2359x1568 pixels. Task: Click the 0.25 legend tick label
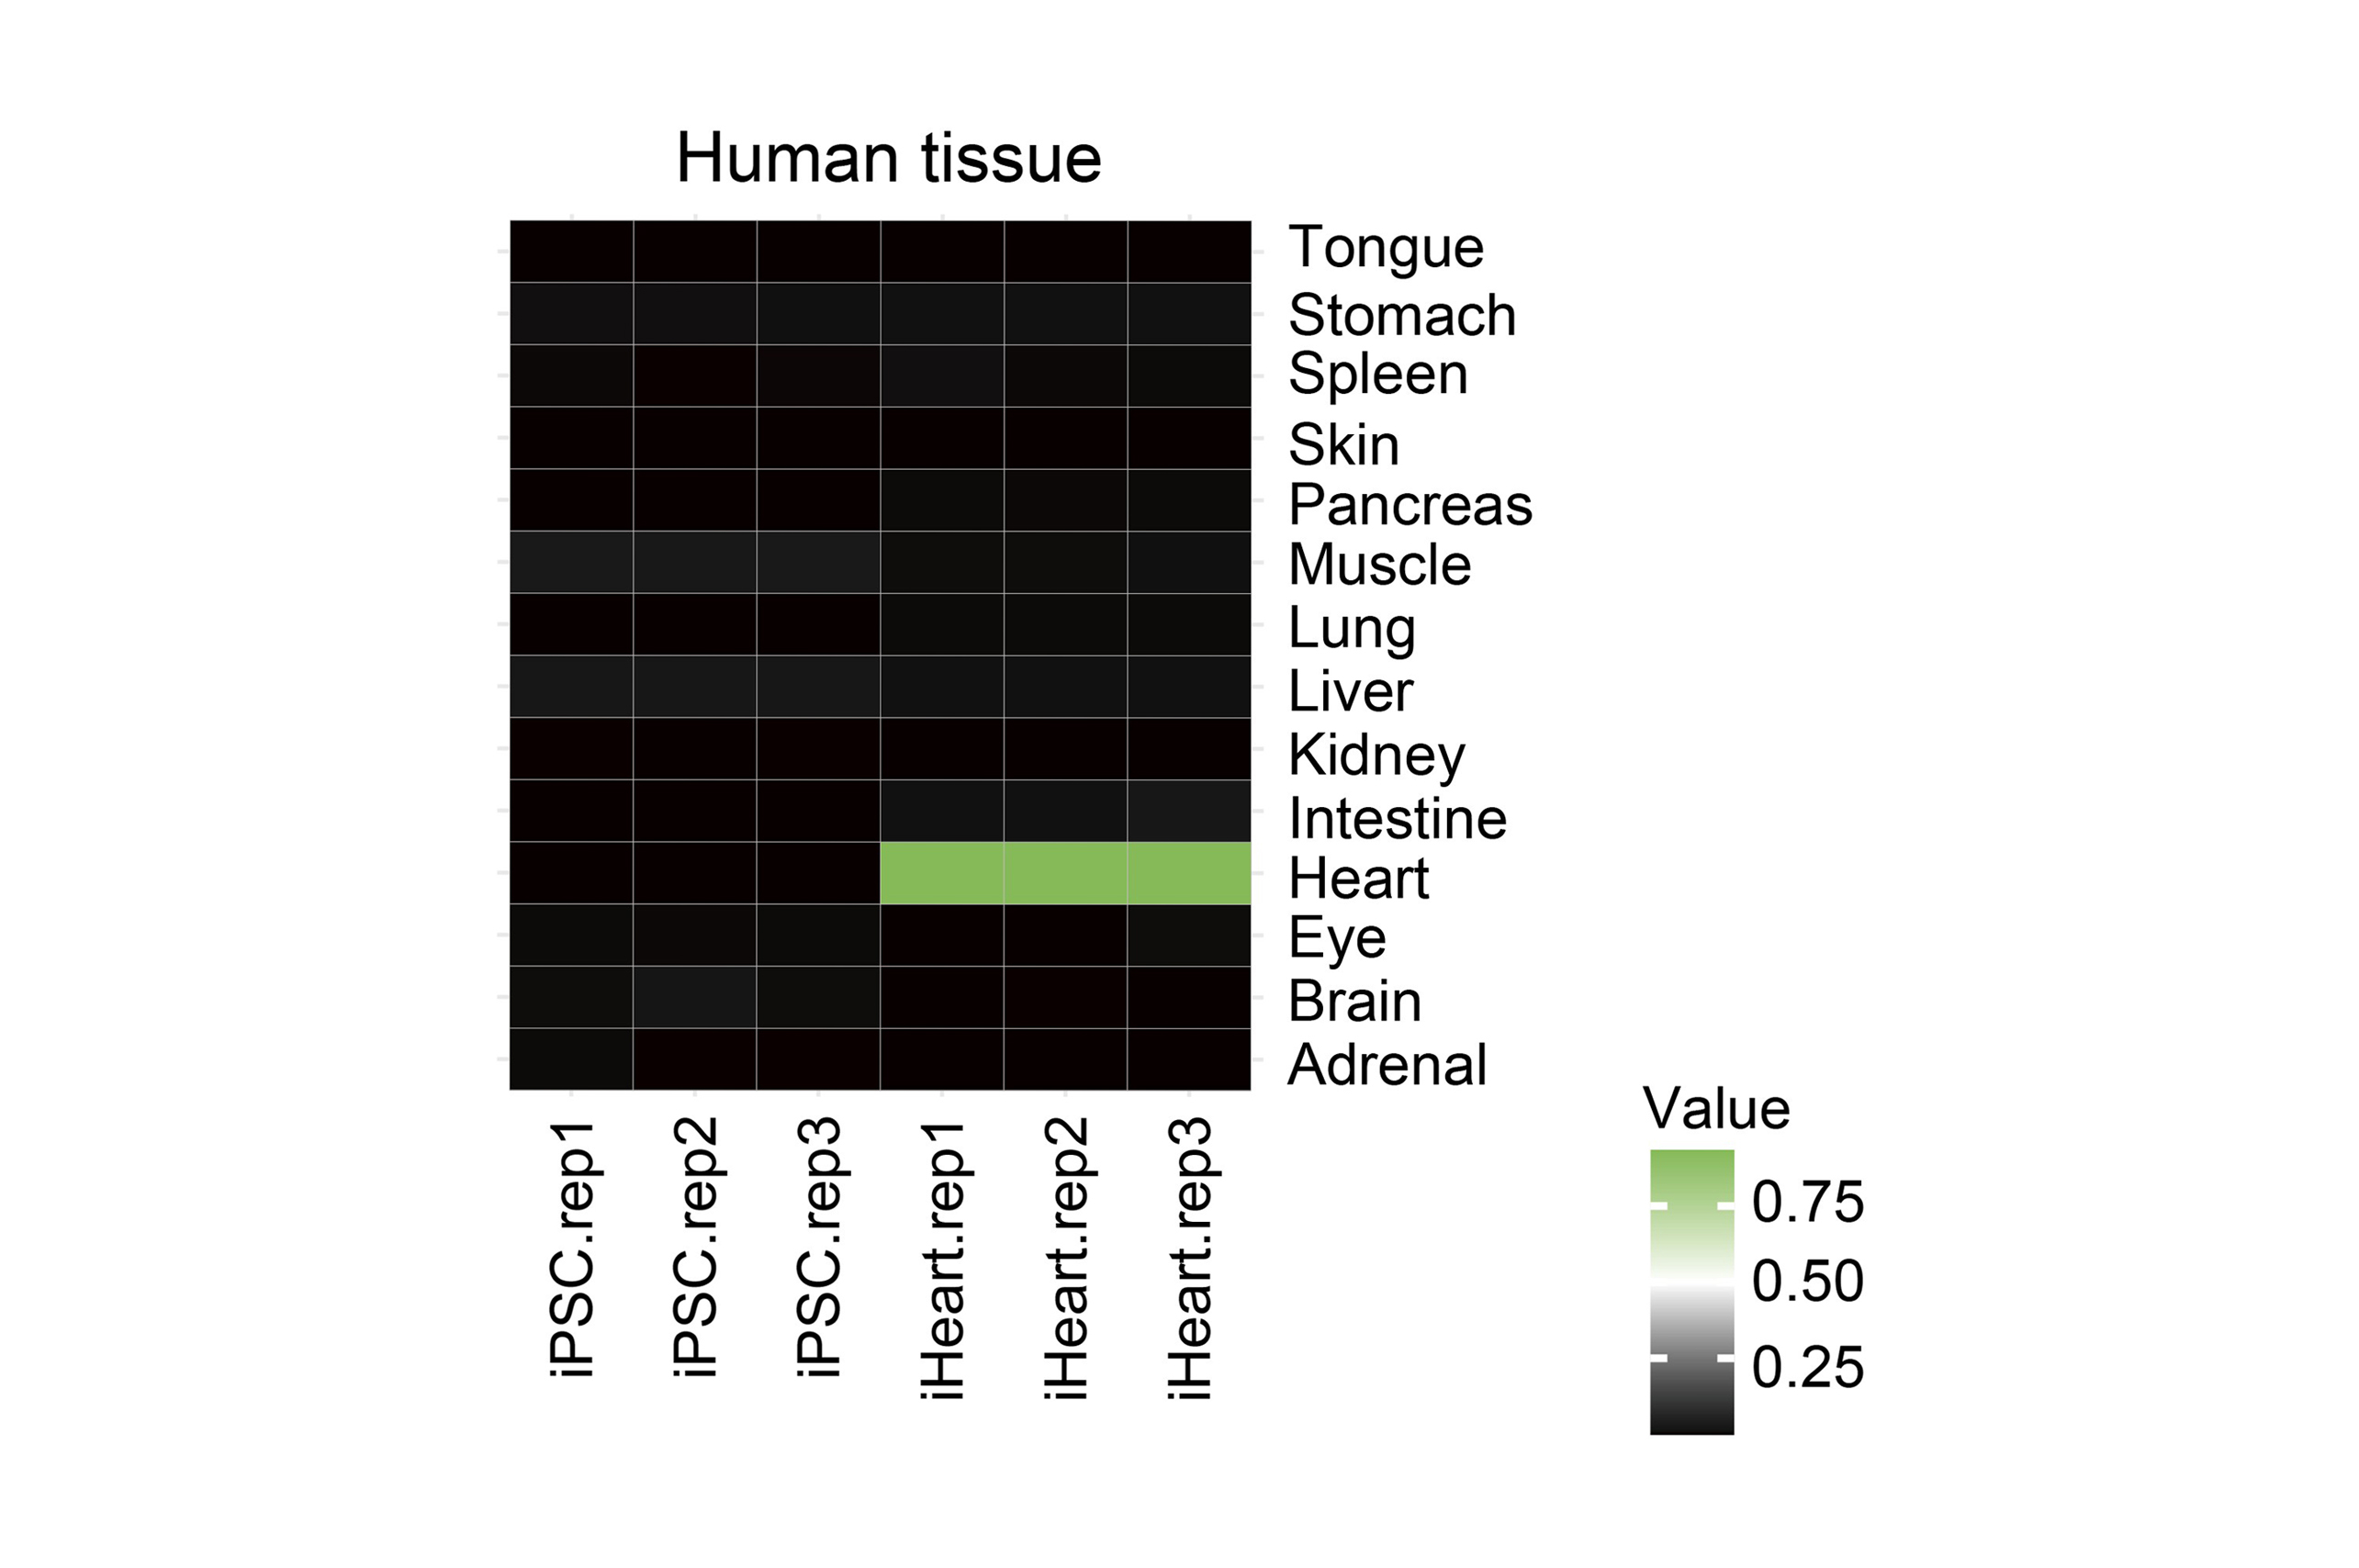[1808, 1367]
